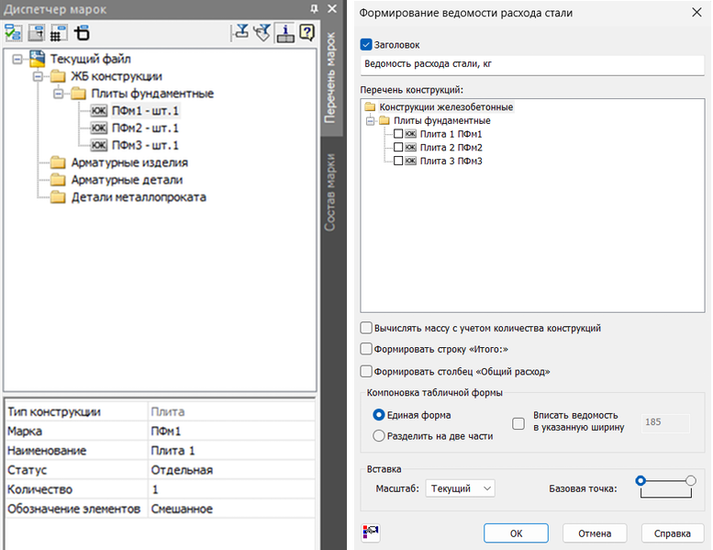Collapse the Текущий файл root node

point(18,59)
